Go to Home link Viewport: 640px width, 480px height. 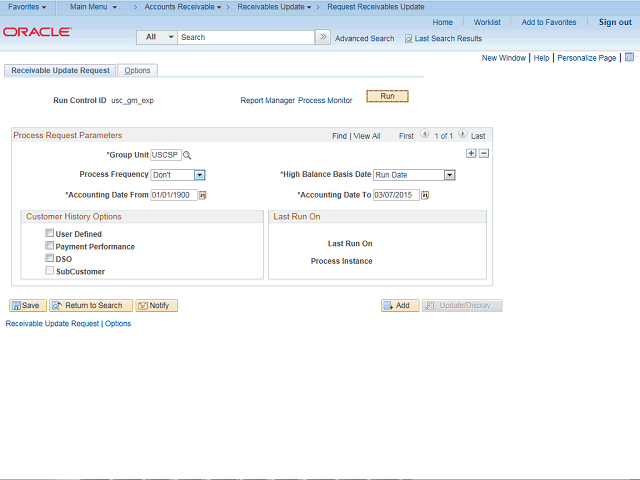tap(442, 22)
